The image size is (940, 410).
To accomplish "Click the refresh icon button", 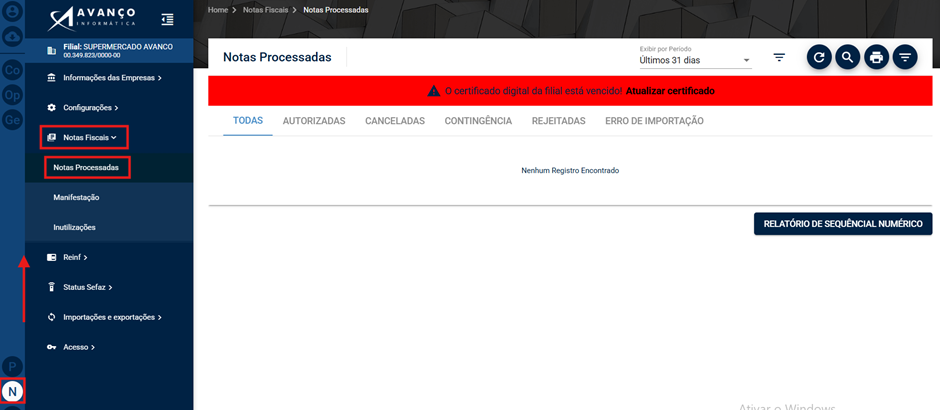I will [x=819, y=58].
